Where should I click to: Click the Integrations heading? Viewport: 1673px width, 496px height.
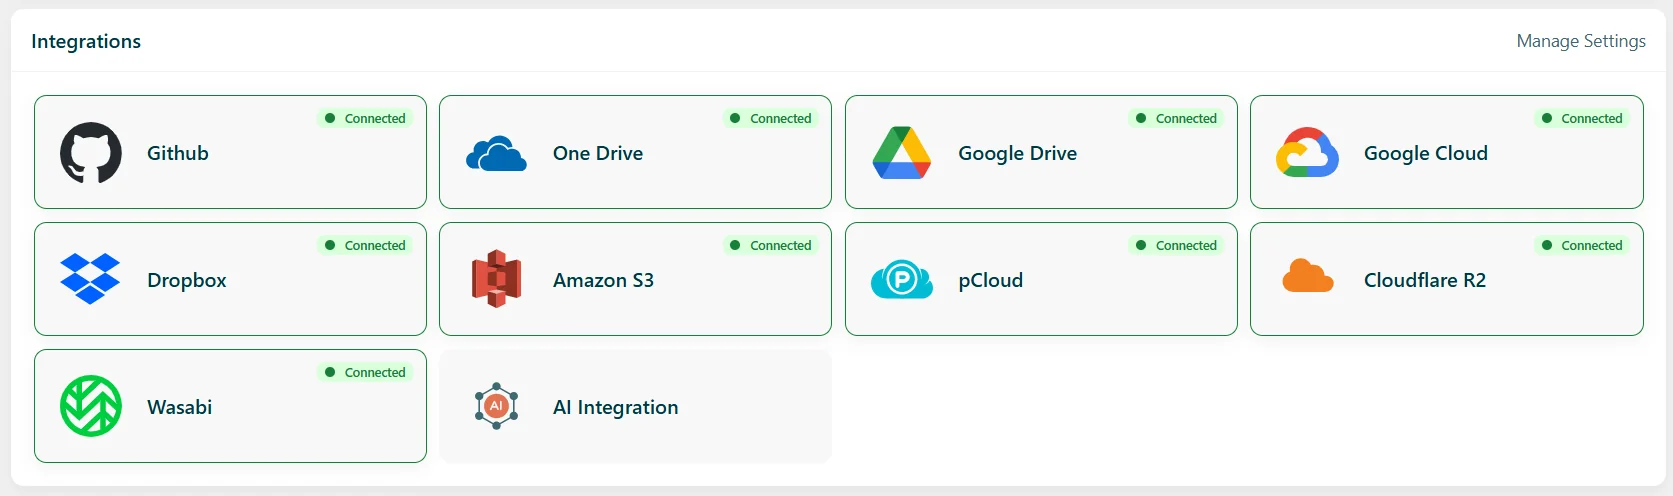click(x=86, y=41)
